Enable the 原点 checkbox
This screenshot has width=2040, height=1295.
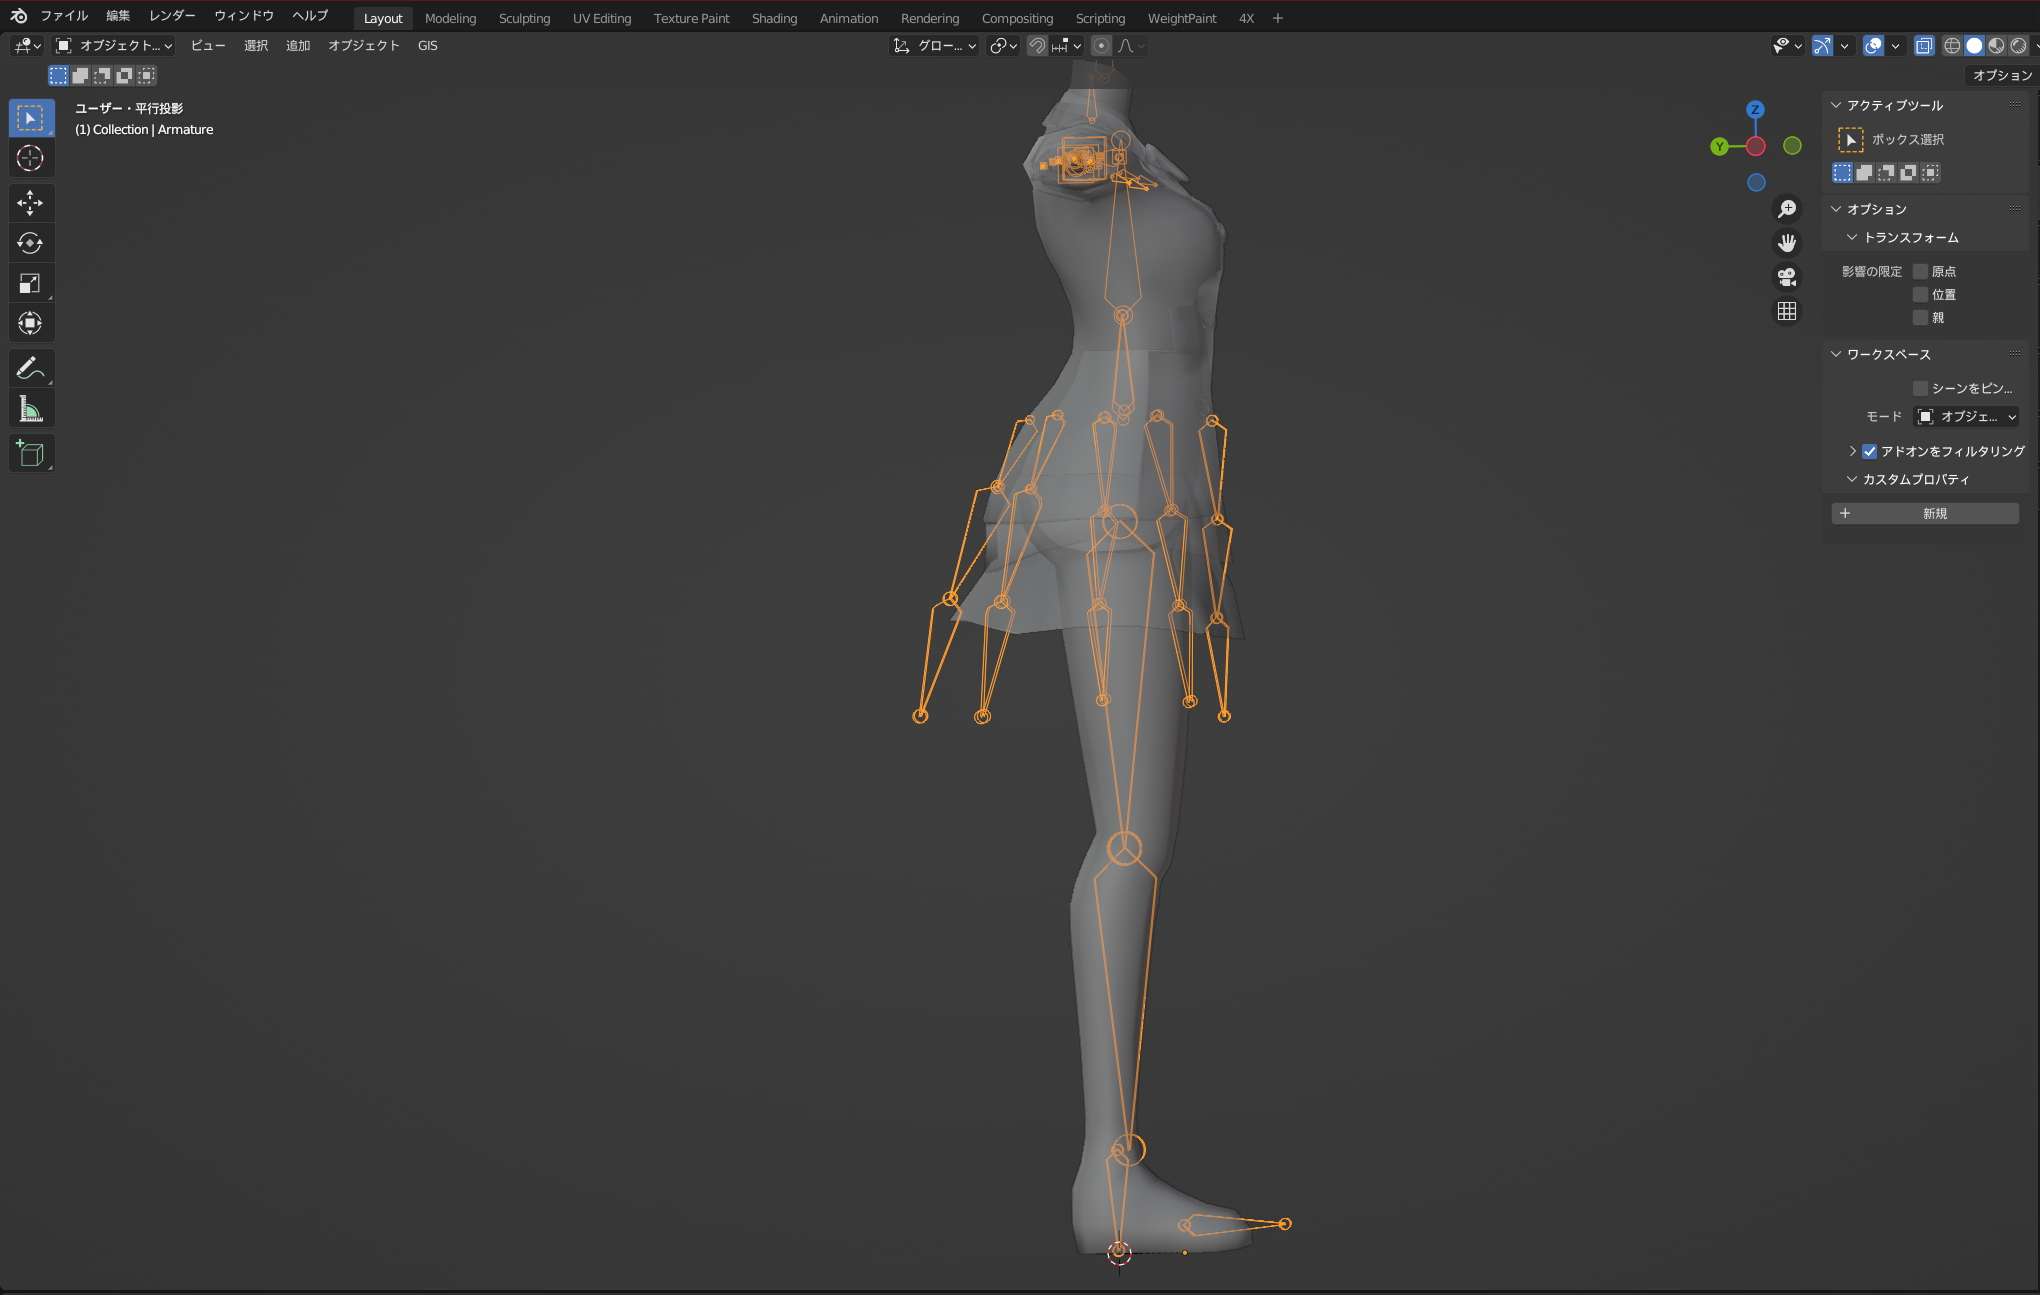click(1920, 271)
